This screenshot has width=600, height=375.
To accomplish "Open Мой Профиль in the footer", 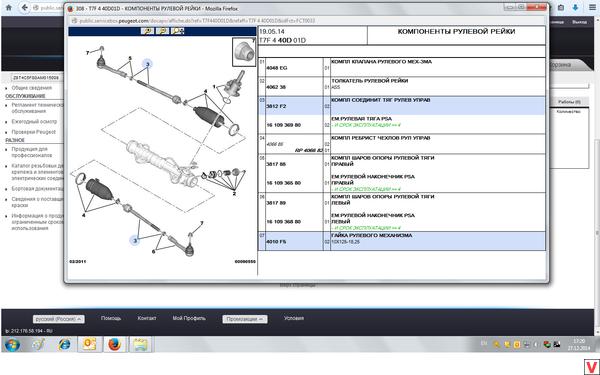I will tap(189, 318).
